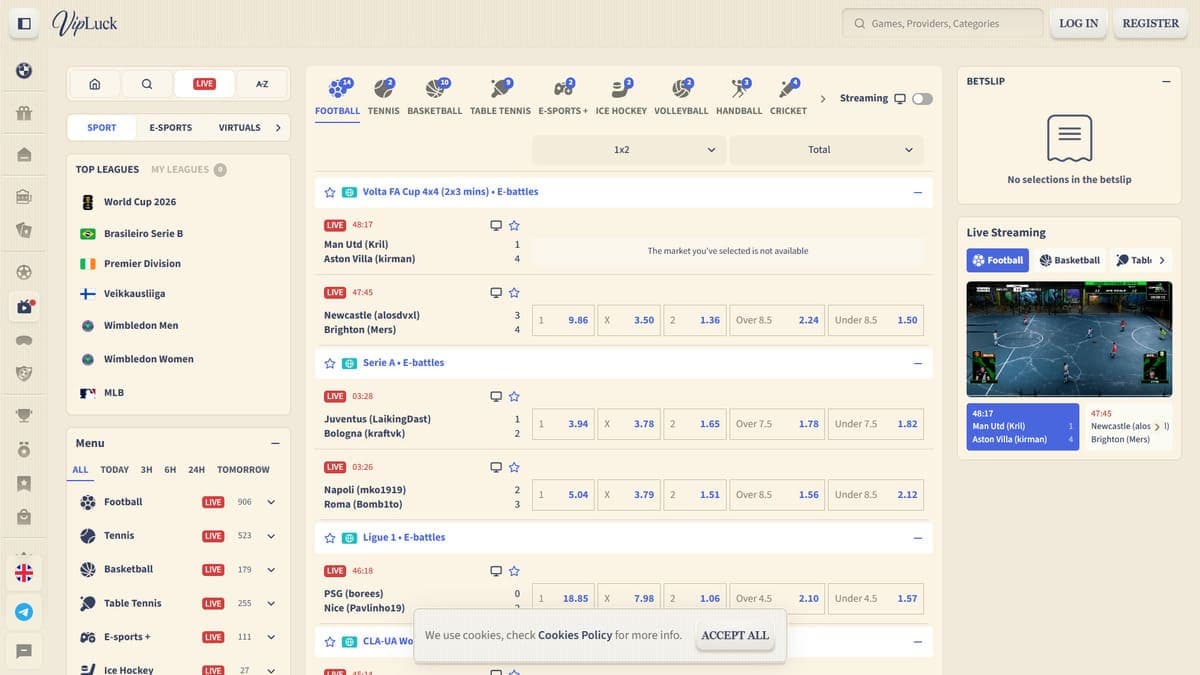The width and height of the screenshot is (1200, 675).
Task: Click the games search field
Action: [x=943, y=23]
